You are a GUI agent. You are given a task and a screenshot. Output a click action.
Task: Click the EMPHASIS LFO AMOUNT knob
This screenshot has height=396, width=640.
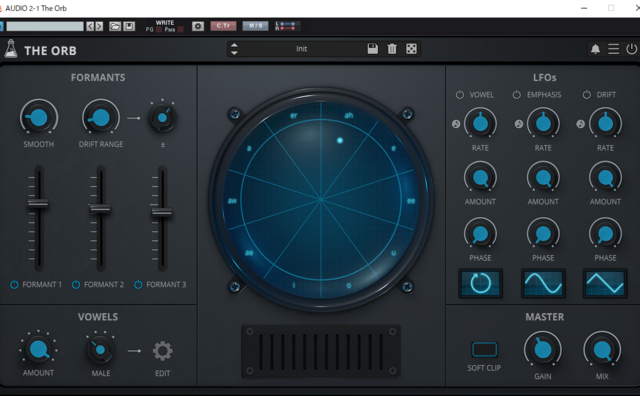[543, 178]
